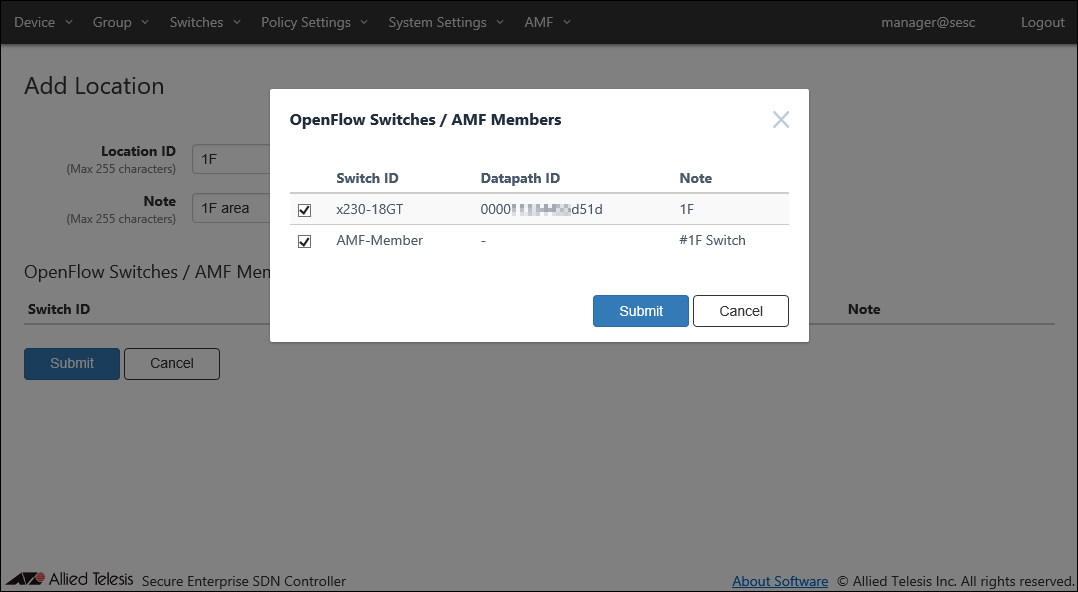Click the Add Location page heading
Image resolution: width=1078 pixels, height=592 pixels.
(94, 86)
